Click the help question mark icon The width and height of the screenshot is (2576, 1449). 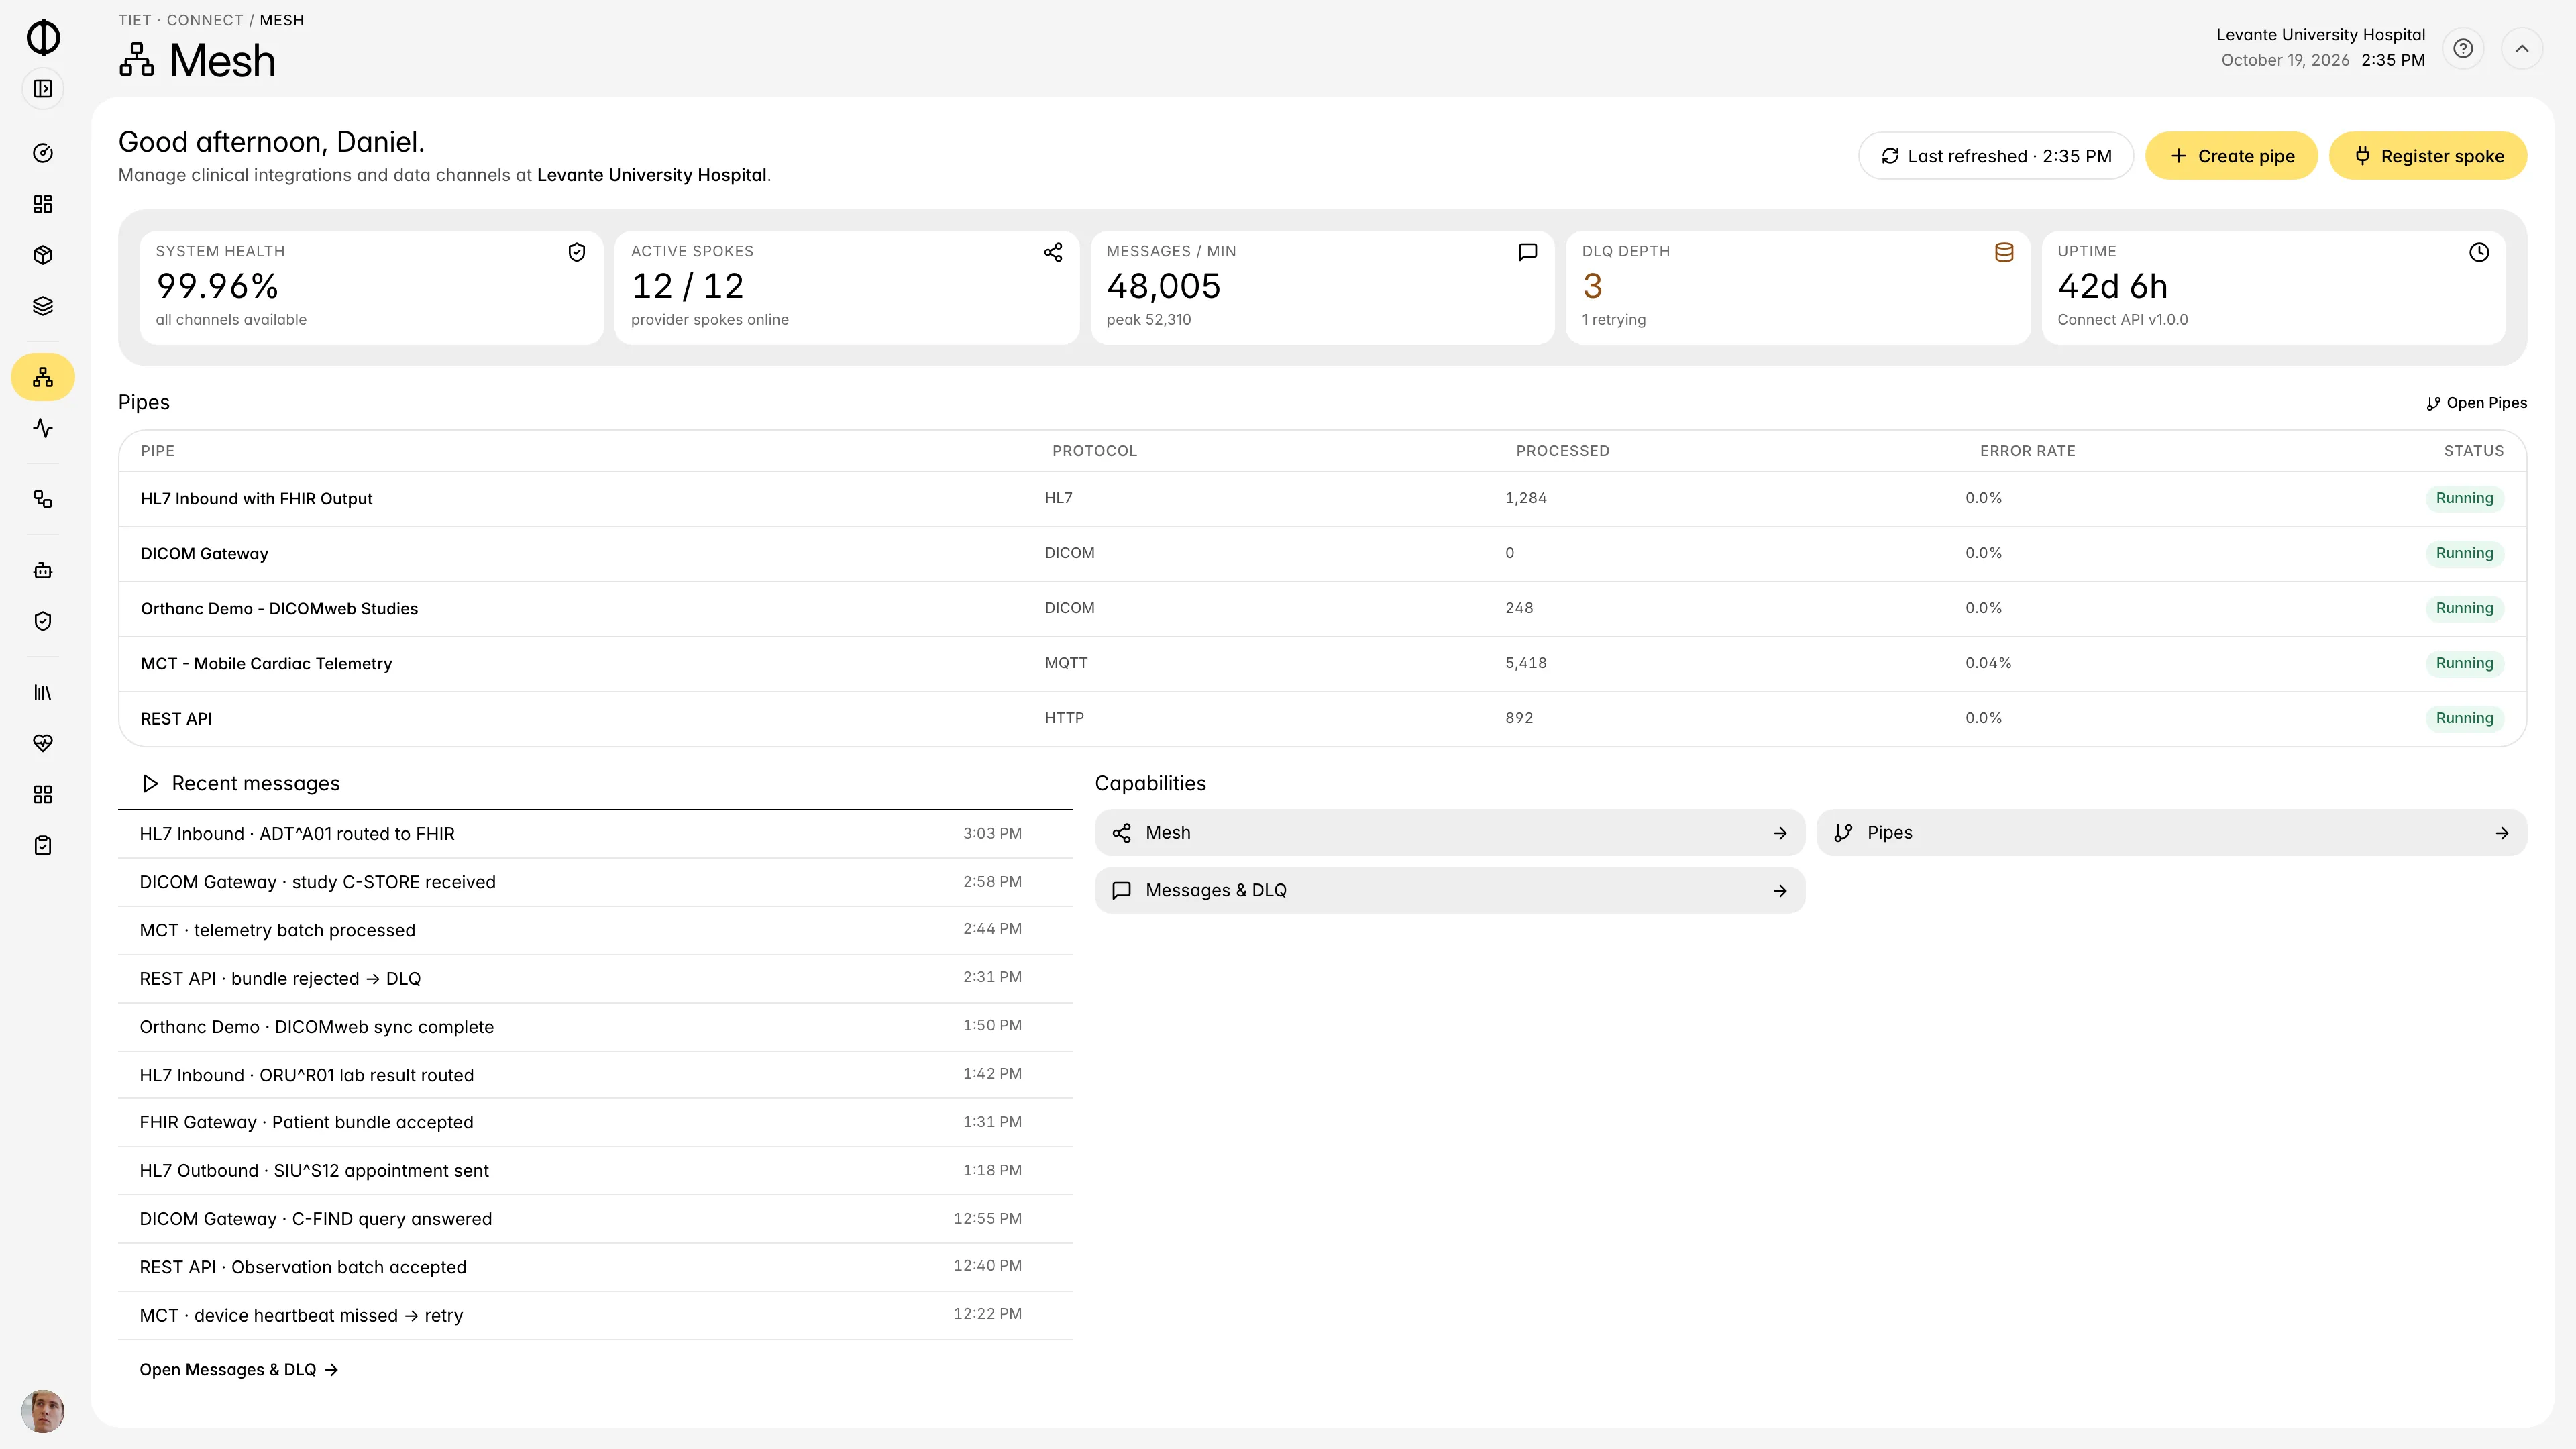point(2463,48)
